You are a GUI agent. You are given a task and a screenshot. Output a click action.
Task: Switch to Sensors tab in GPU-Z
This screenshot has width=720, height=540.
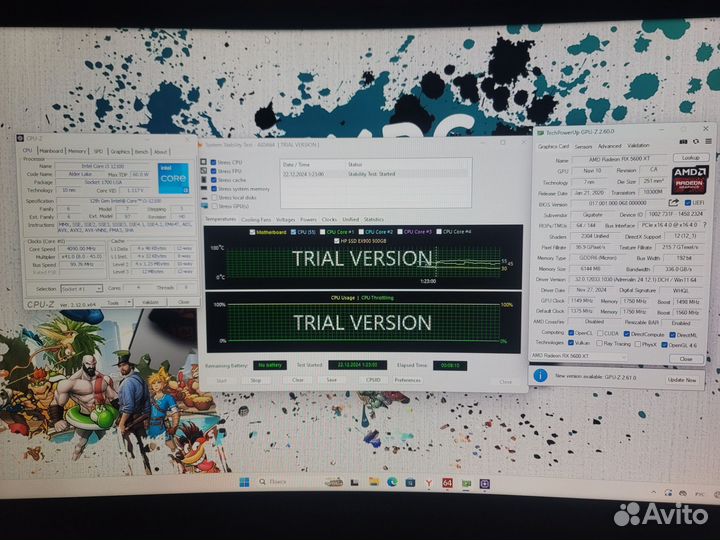583,146
